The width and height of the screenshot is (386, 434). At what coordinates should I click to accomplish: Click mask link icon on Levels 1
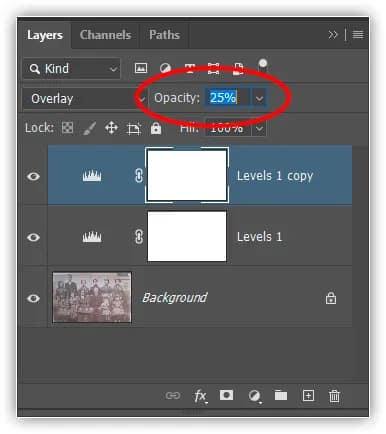[139, 237]
